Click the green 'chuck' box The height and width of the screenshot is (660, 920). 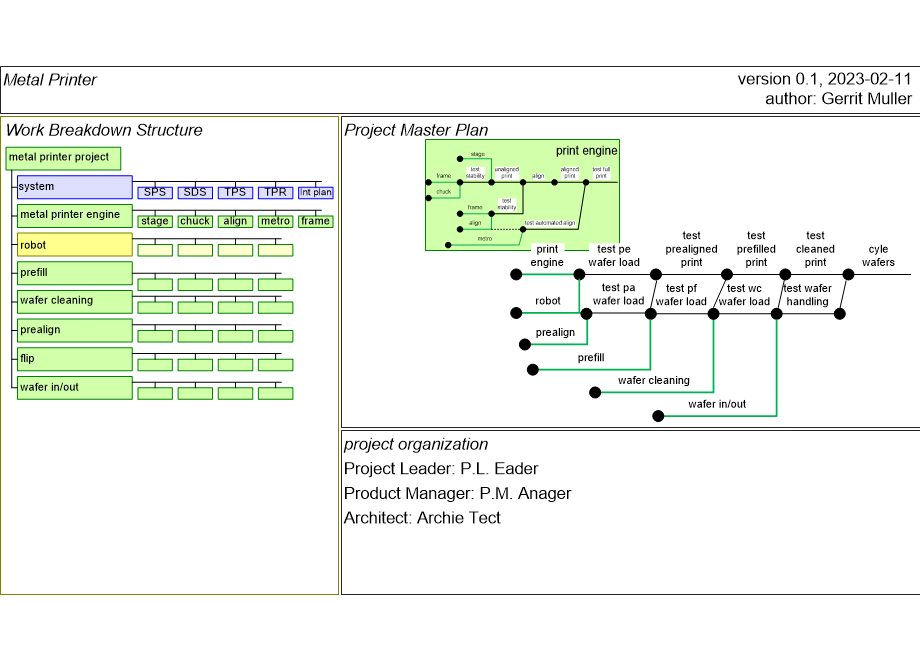tap(195, 221)
